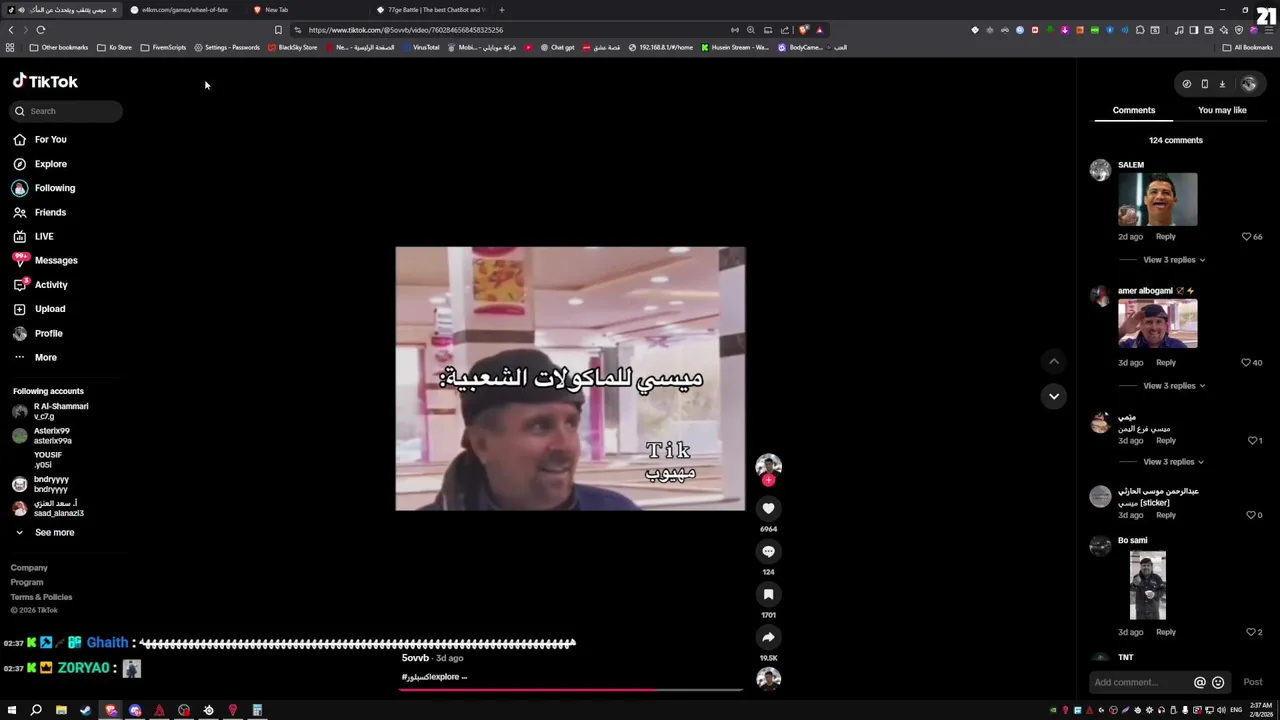Click the TikTok search field
This screenshot has width=1280, height=720.
point(67,111)
